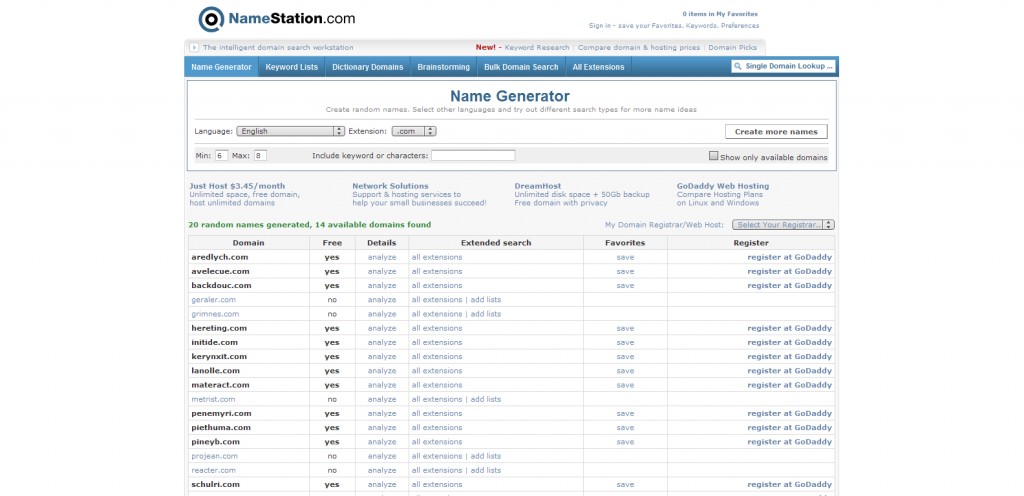
Task: Click the Min length input field
Action: (x=221, y=156)
